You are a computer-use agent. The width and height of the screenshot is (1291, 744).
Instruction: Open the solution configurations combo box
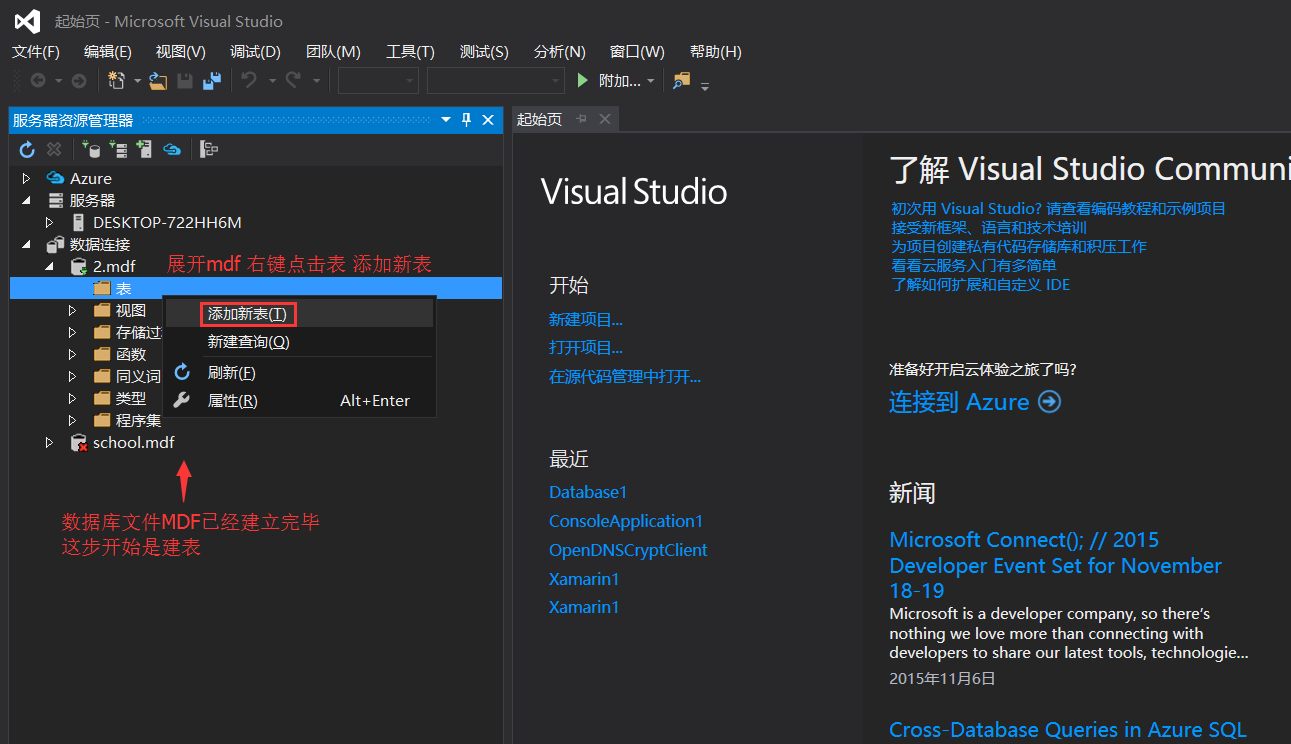coord(378,81)
